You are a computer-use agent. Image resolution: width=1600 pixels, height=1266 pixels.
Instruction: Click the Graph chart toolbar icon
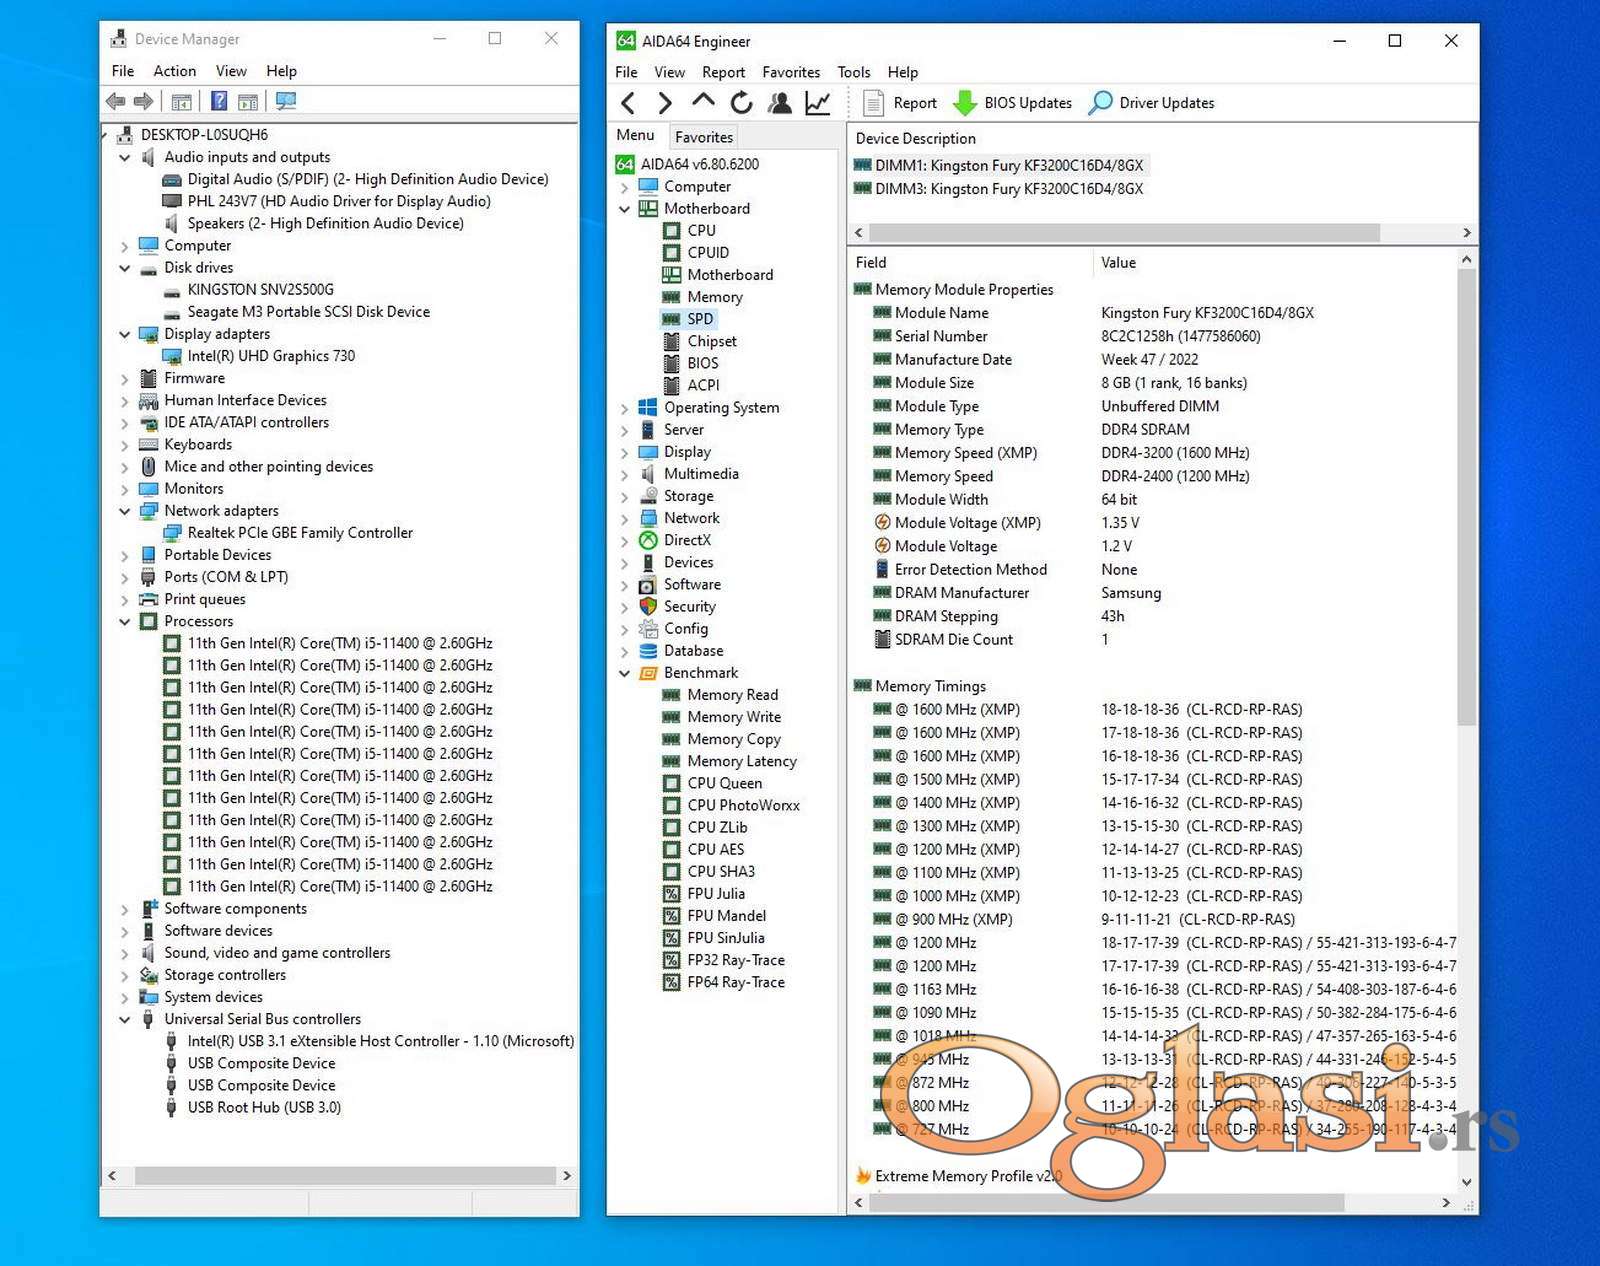pos(818,103)
